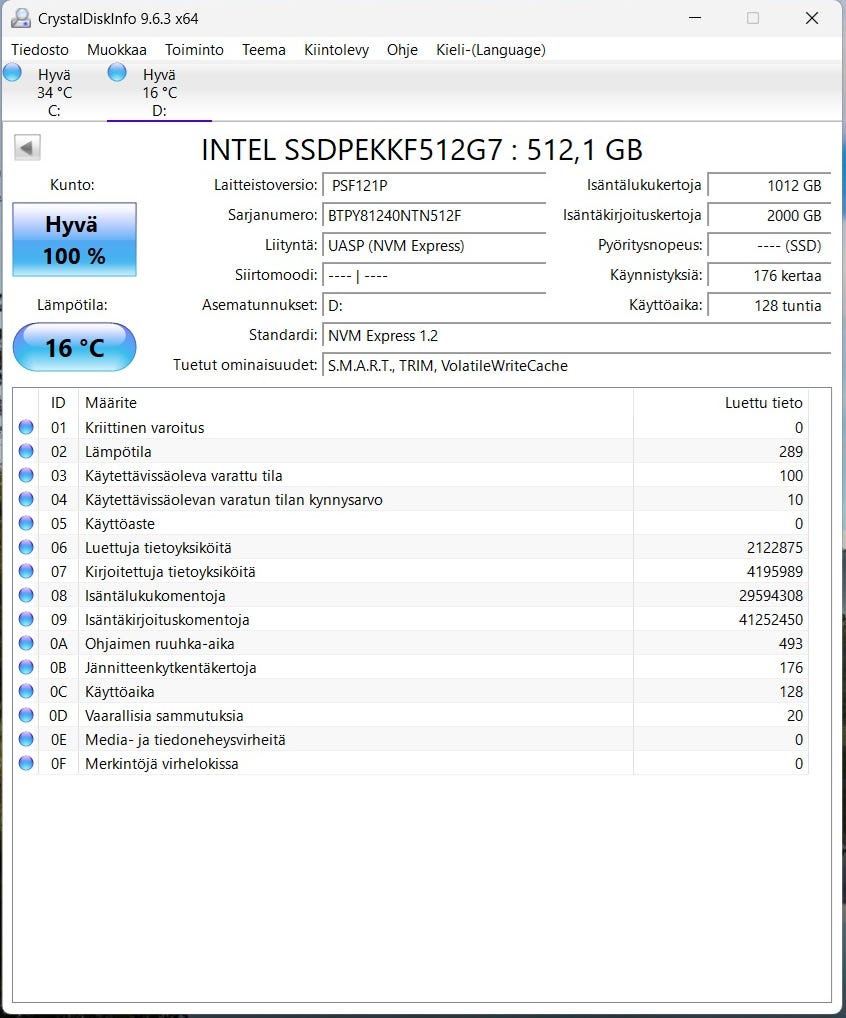Screen dimensions: 846x1018
Task: Open the Tiedosto menu
Action: click(40, 50)
